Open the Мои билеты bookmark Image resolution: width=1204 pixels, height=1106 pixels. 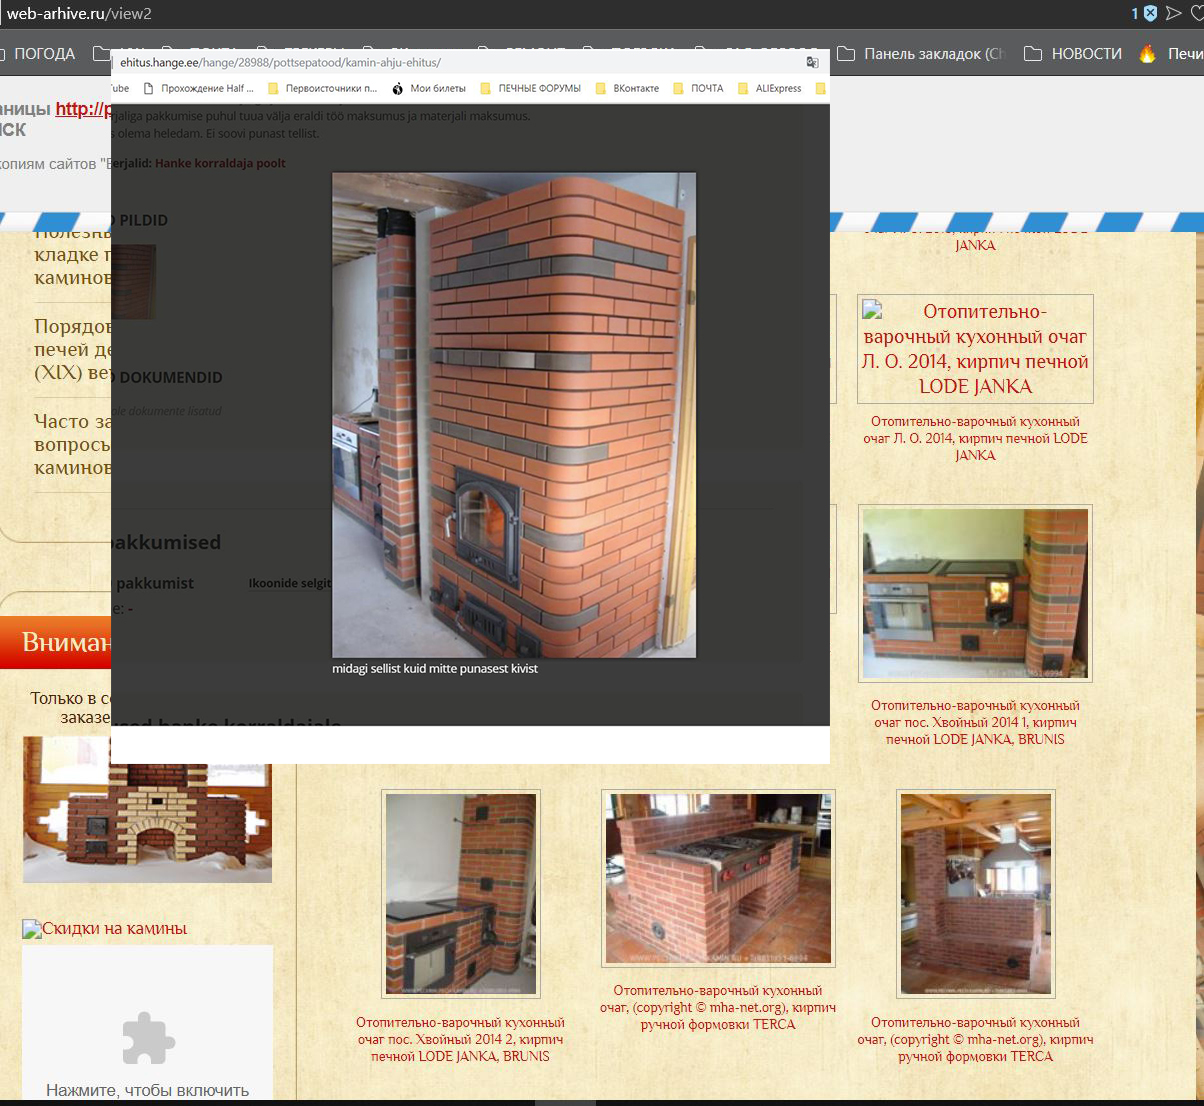click(x=429, y=88)
